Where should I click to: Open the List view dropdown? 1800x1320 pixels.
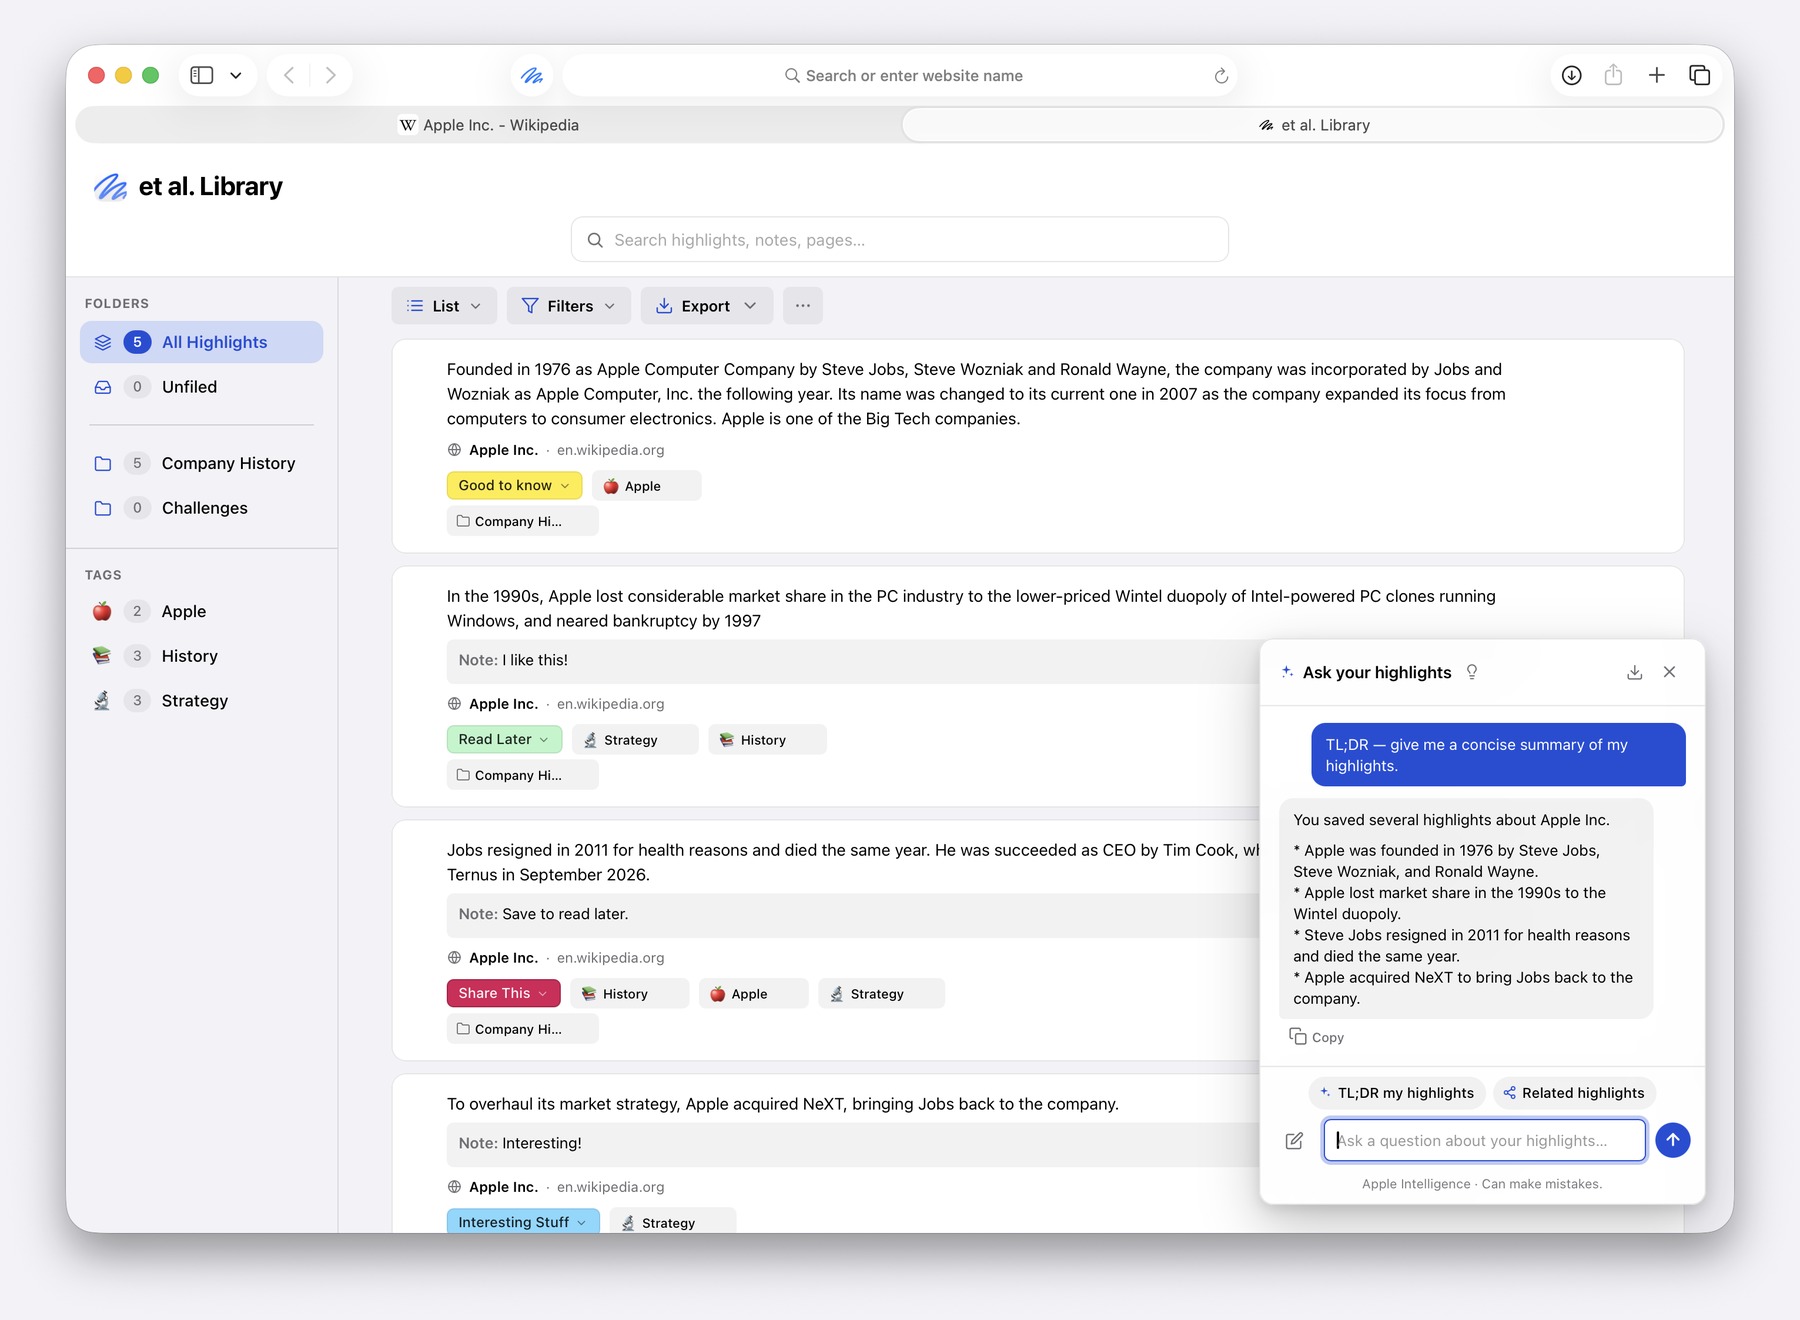(443, 306)
